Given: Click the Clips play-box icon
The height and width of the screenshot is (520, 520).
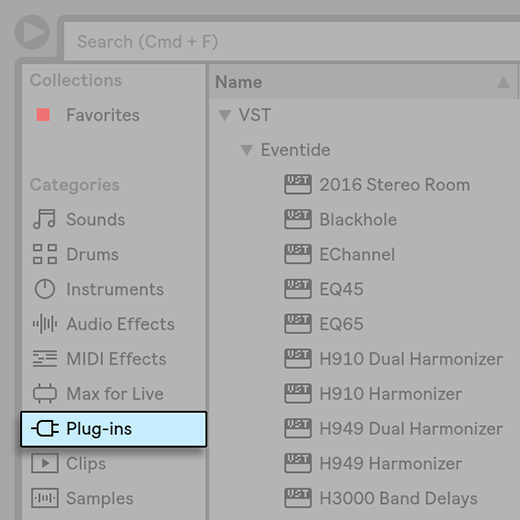Looking at the screenshot, I should [x=45, y=463].
